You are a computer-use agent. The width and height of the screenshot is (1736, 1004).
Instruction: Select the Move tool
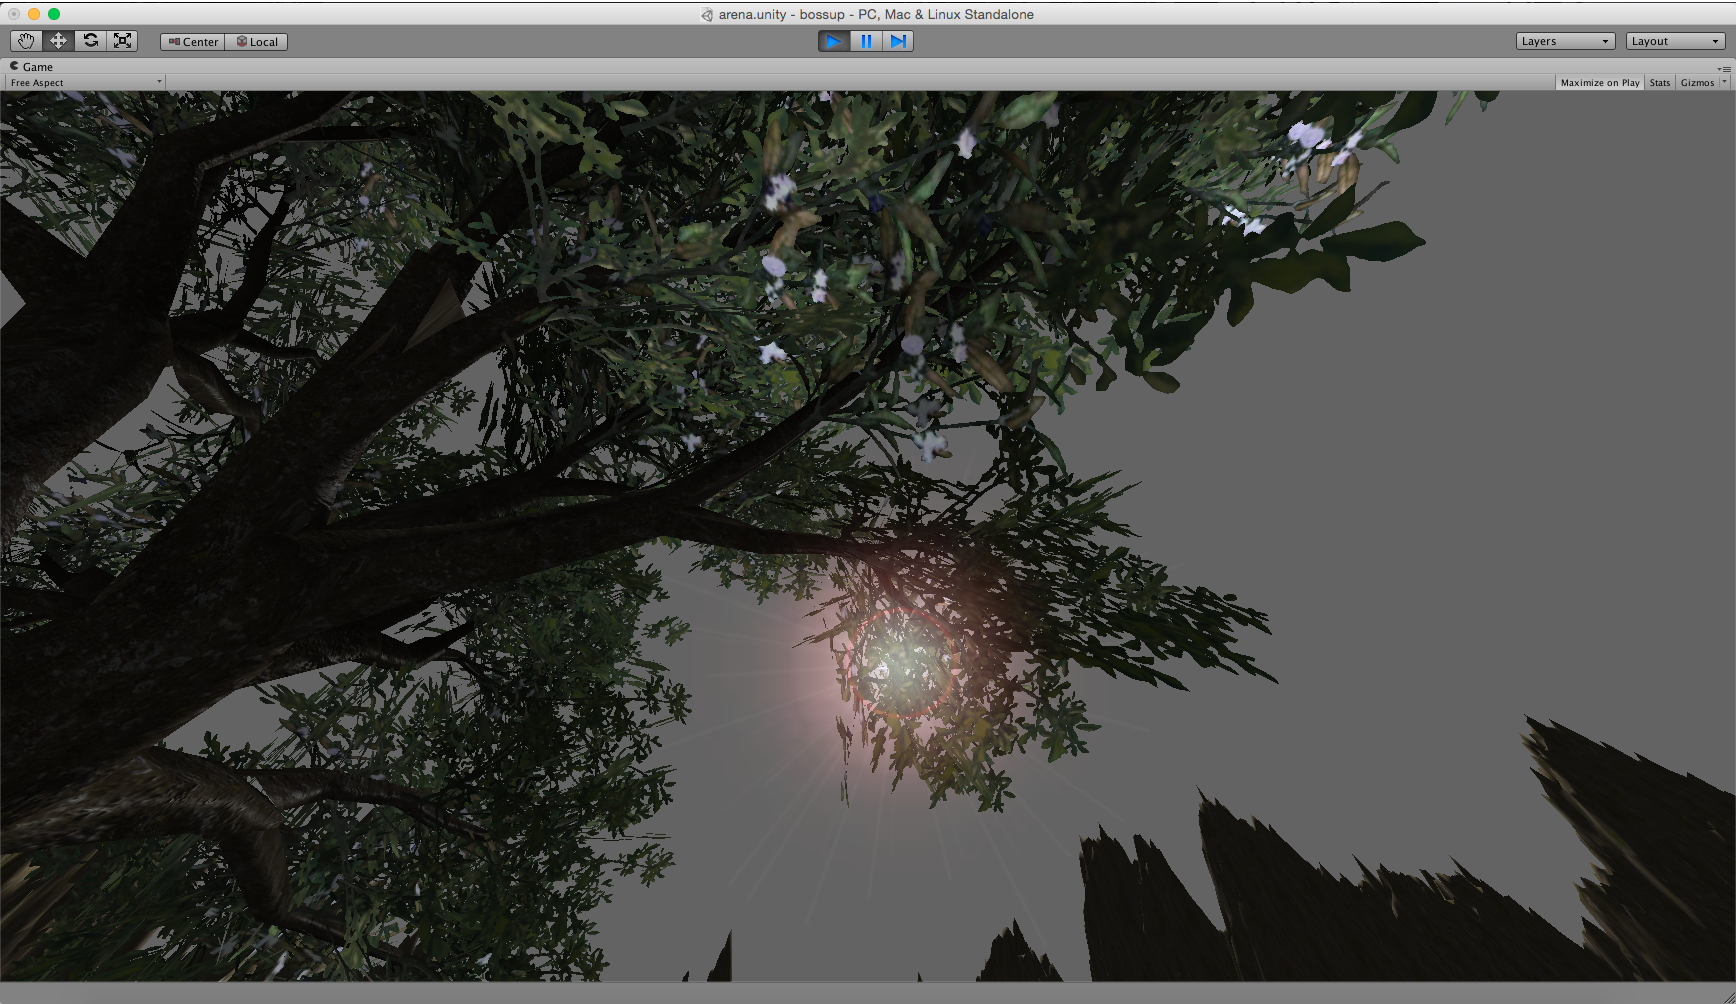point(58,41)
